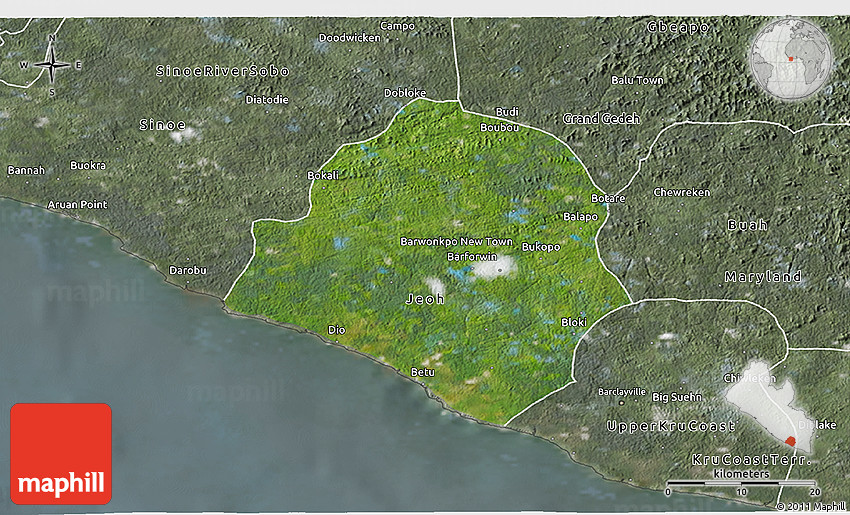
Task: Click the red dot on the globe
Action: point(790,58)
